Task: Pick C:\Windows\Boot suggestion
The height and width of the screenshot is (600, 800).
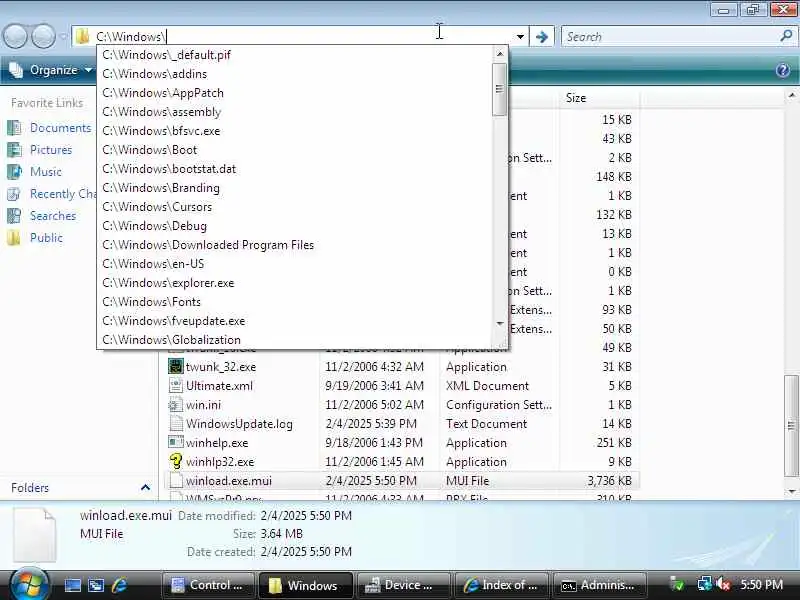Action: [295, 150]
